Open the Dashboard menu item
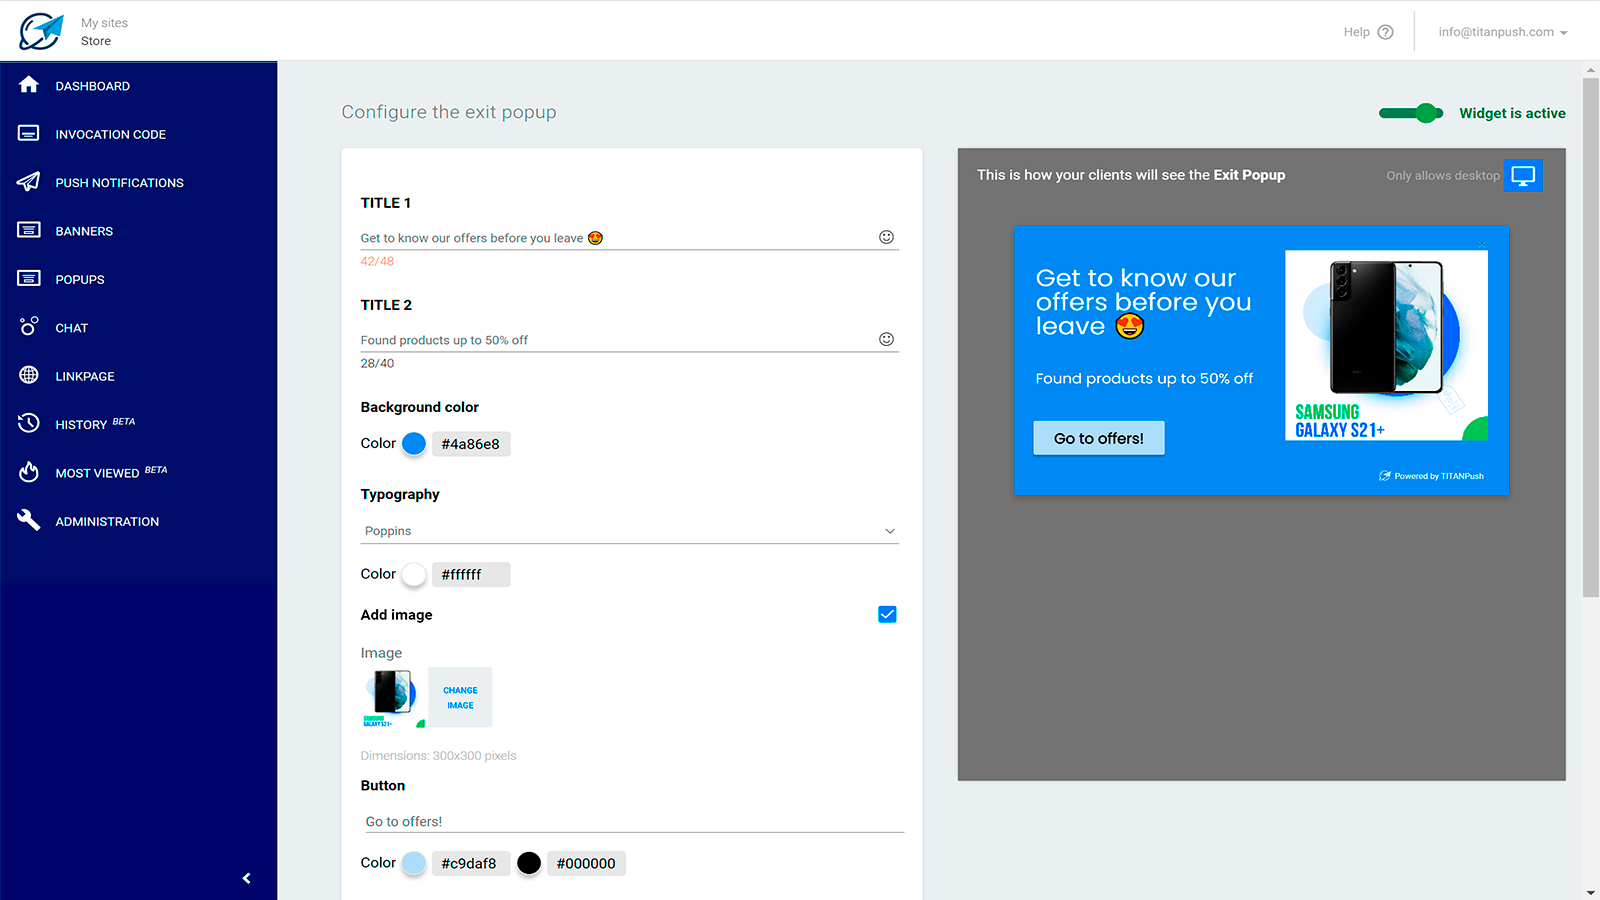The width and height of the screenshot is (1600, 900). point(93,86)
